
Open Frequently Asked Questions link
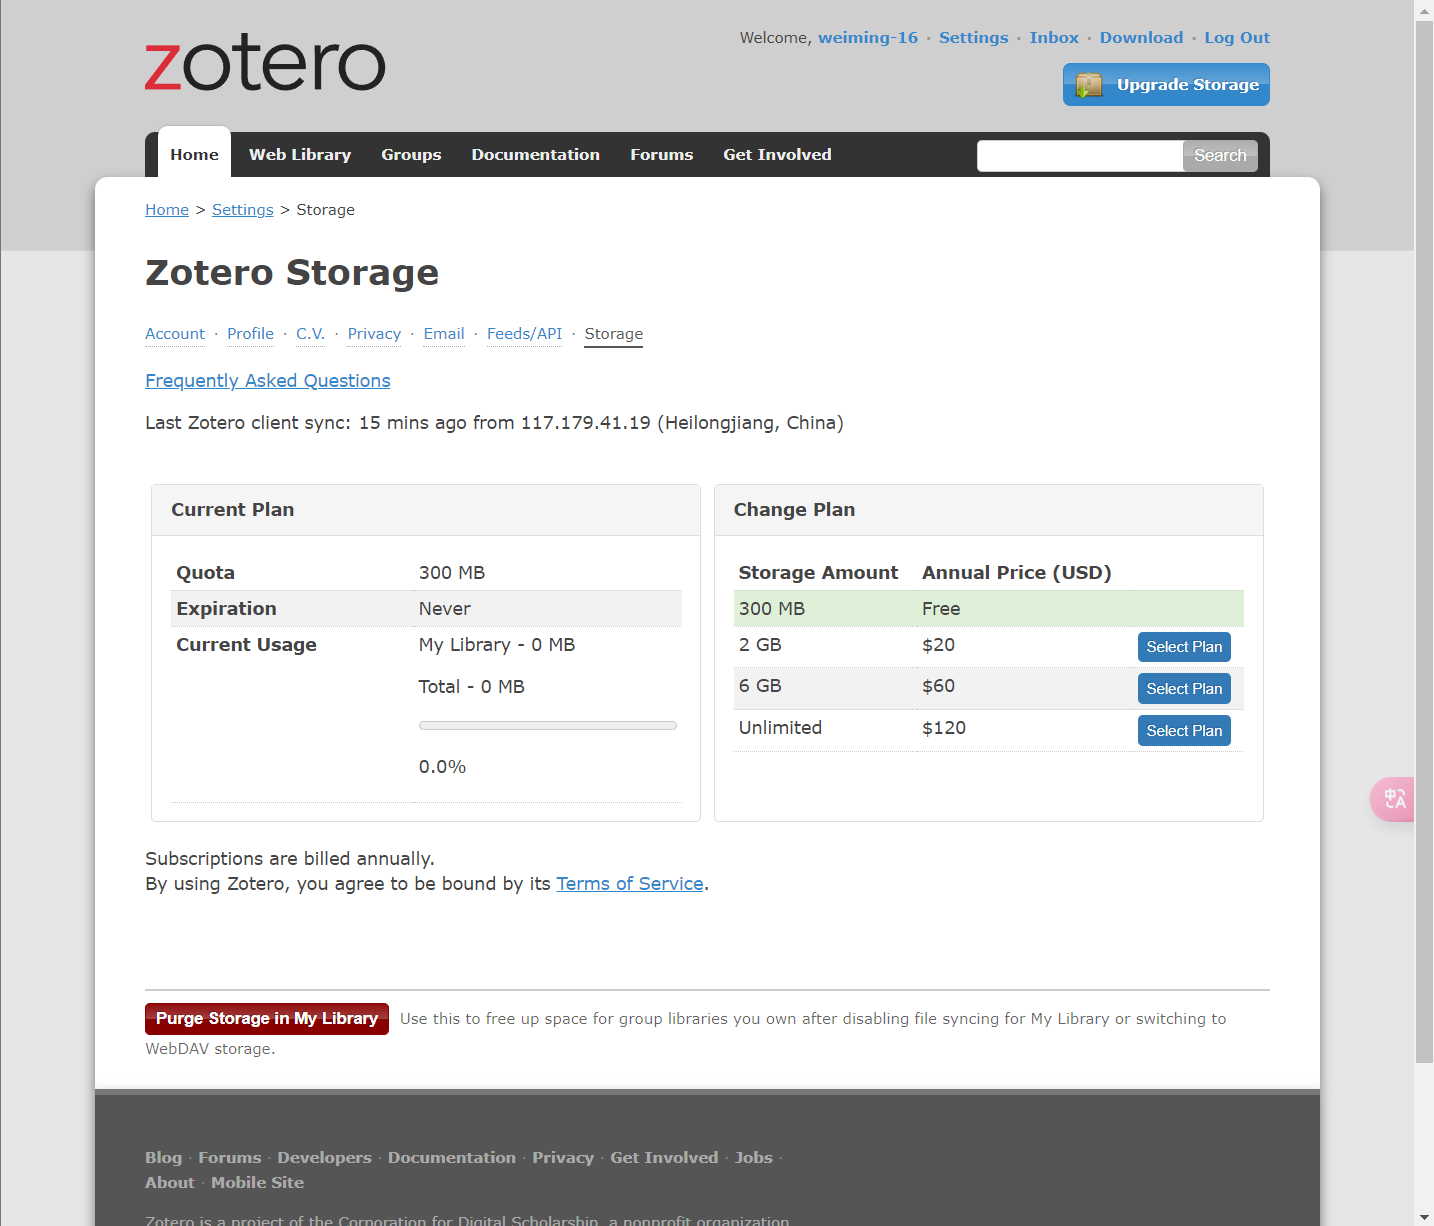point(268,381)
